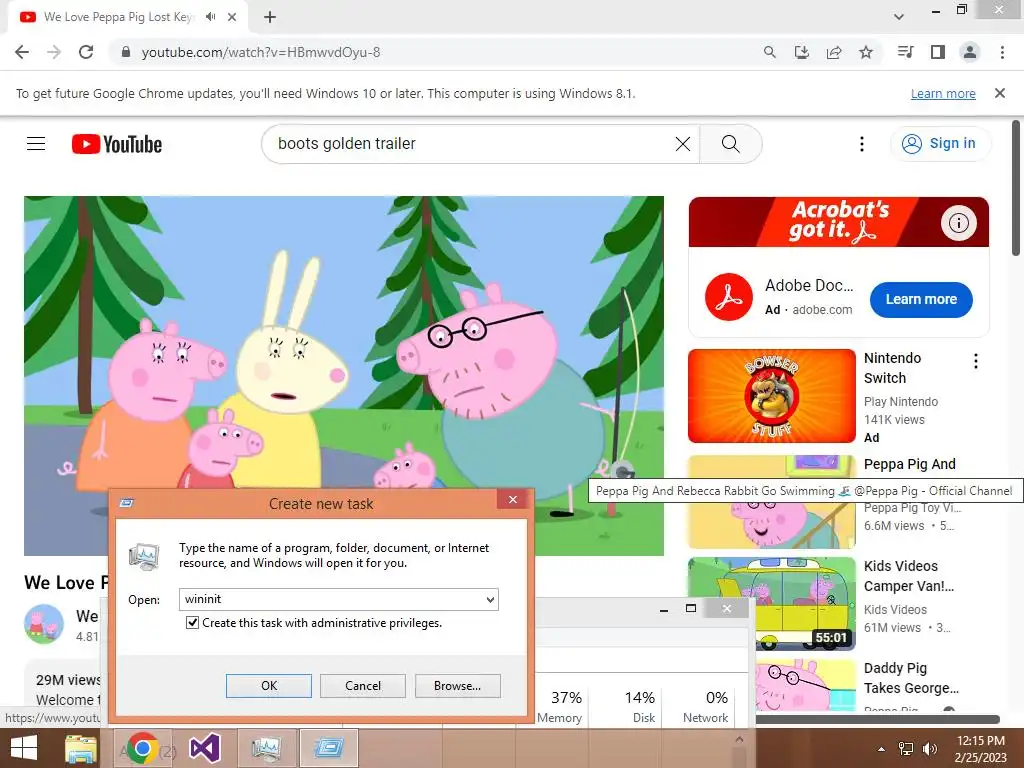This screenshot has height=768, width=1024.
Task: Go back with the browser back arrow
Action: pyautogui.click(x=22, y=52)
